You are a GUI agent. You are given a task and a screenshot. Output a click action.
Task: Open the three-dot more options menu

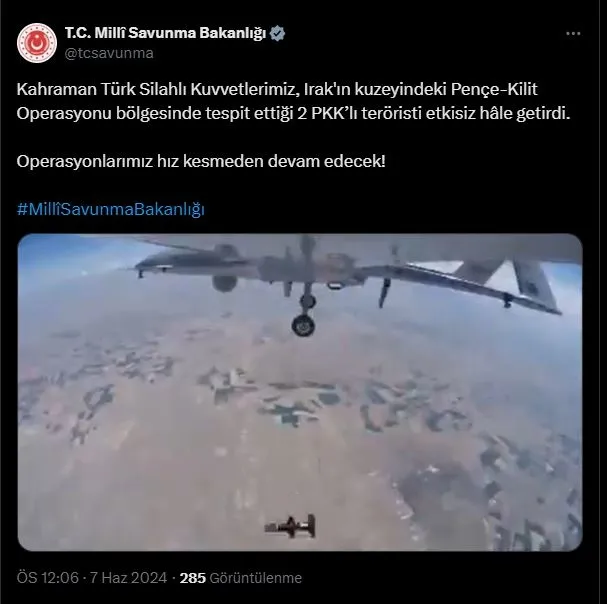tap(573, 34)
